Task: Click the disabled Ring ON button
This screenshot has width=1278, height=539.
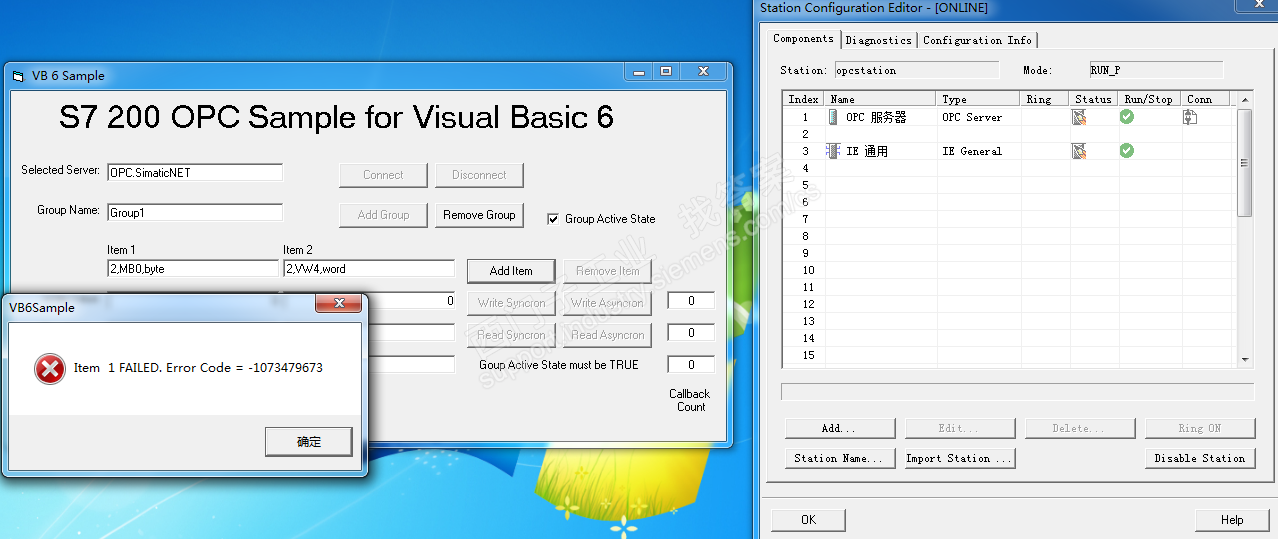Action: [1200, 428]
